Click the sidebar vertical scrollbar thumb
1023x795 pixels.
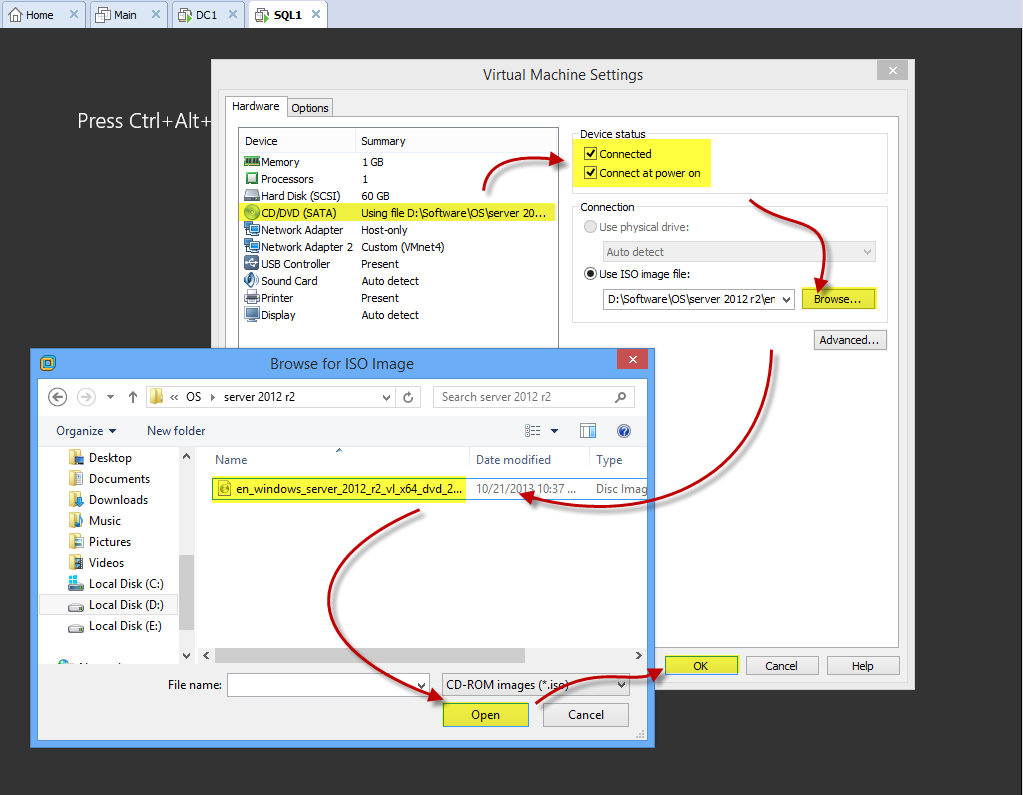[187, 592]
